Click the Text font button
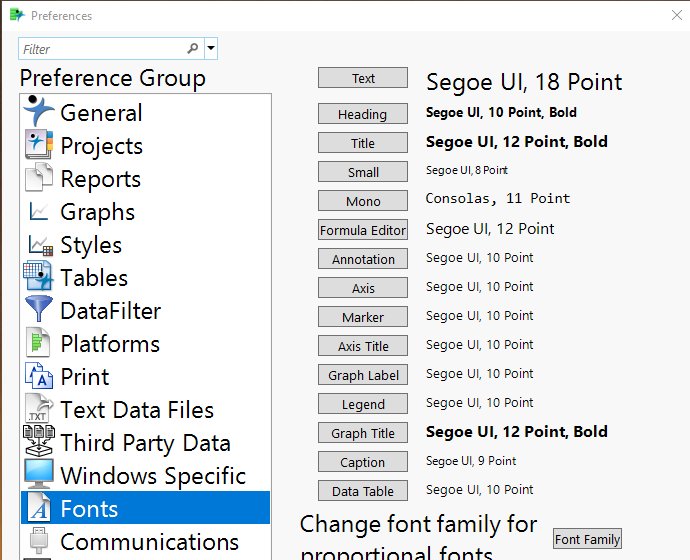The height and width of the screenshot is (560, 690). (363, 78)
